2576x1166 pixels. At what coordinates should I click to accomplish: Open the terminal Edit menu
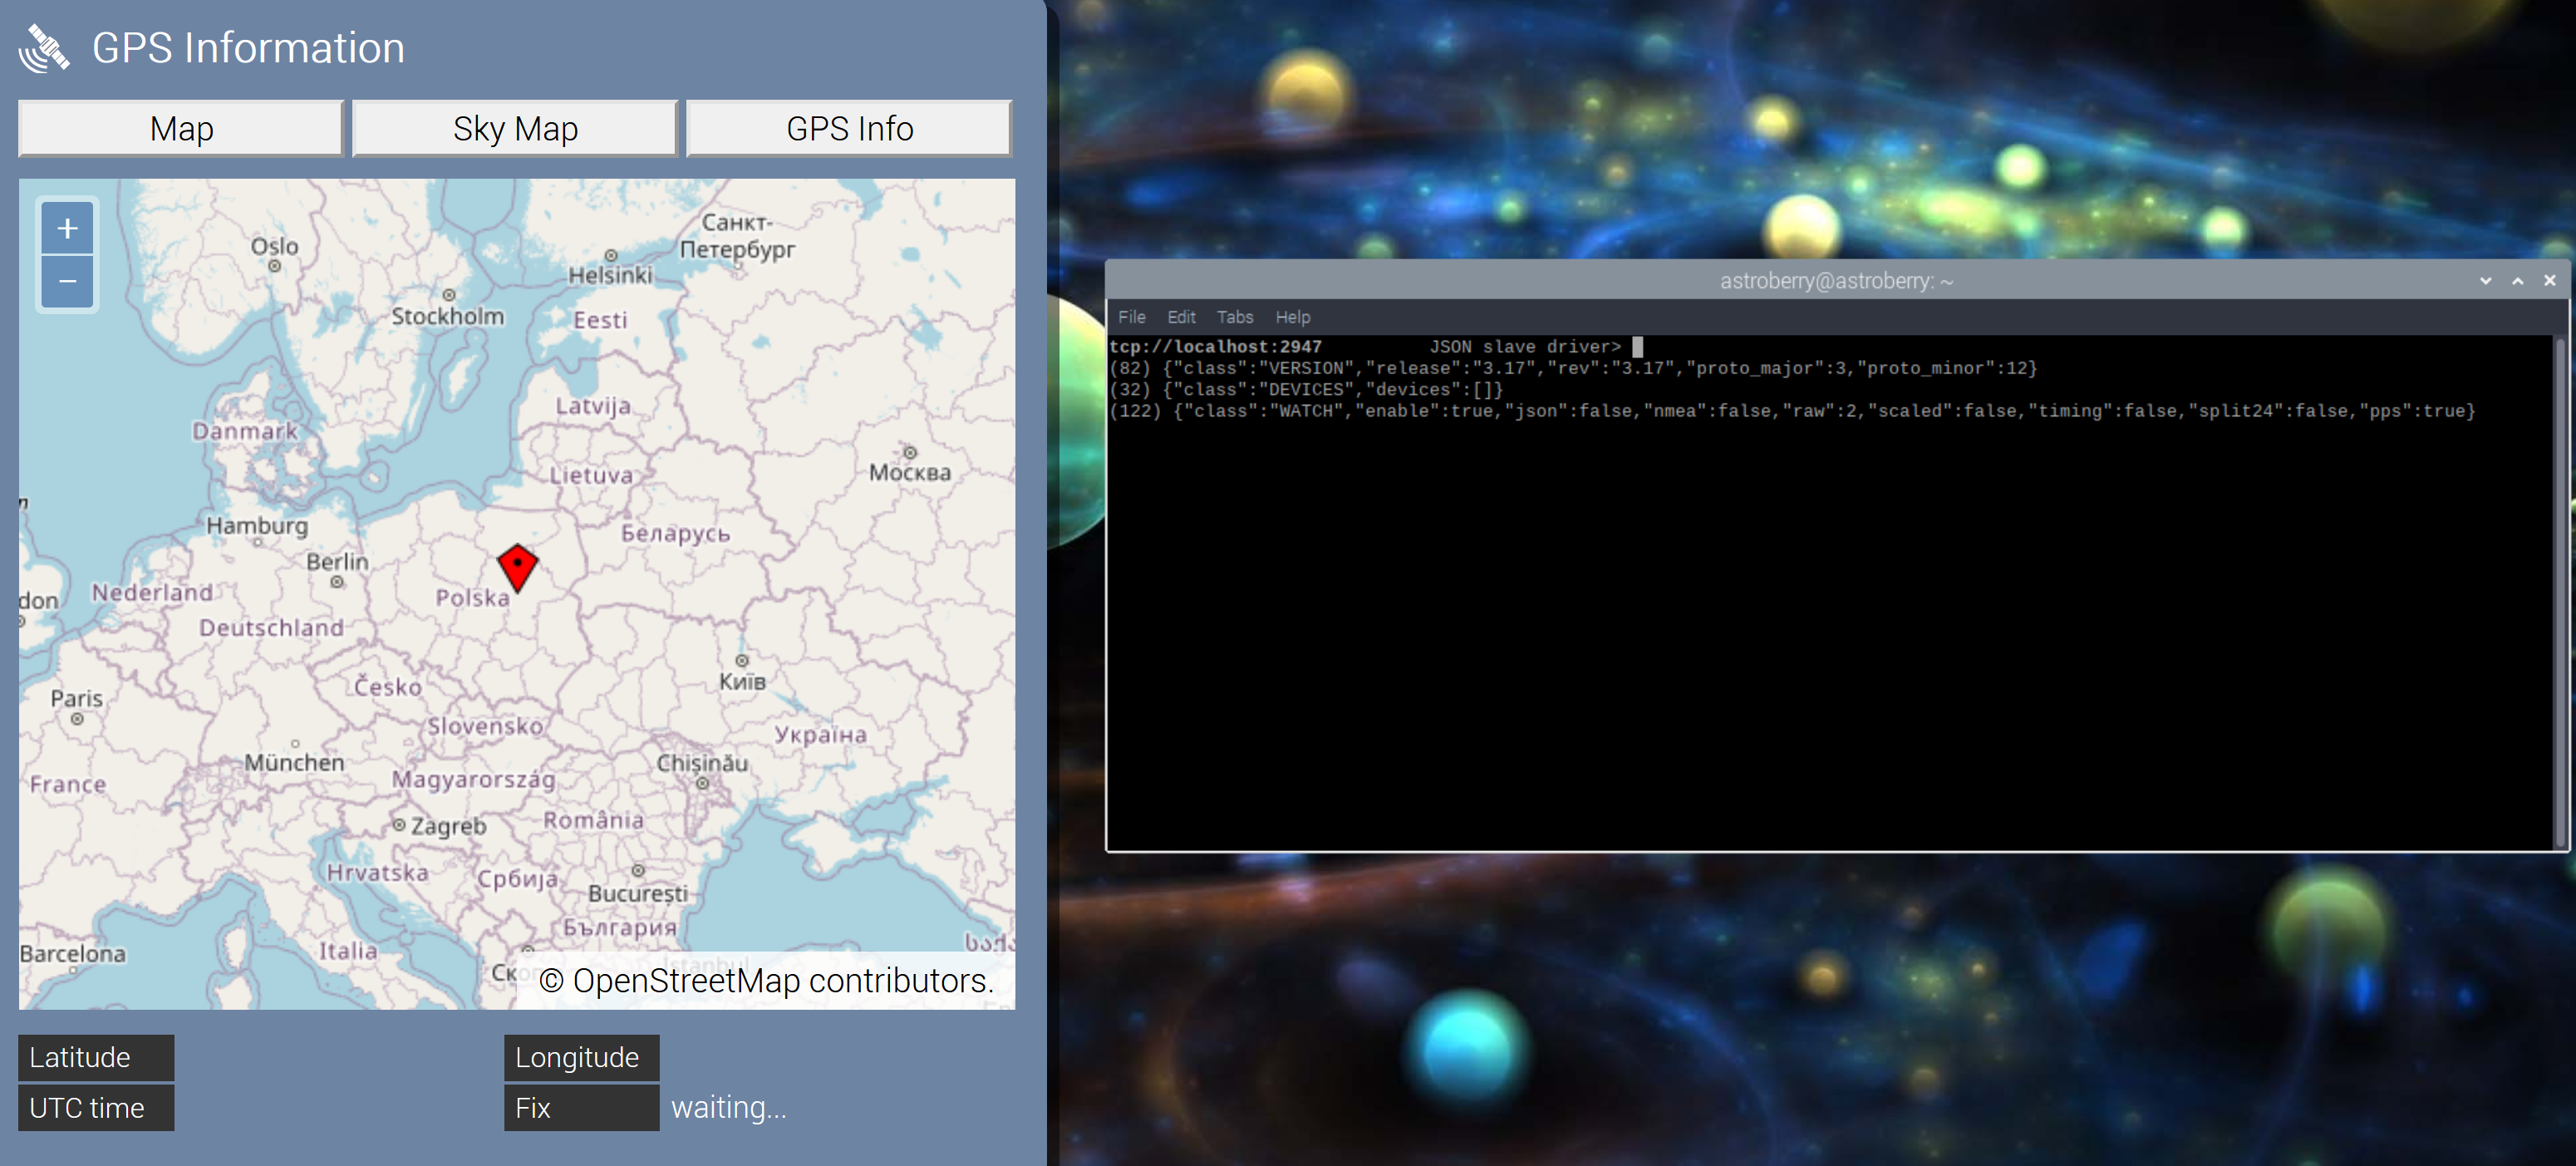pyautogui.click(x=1181, y=317)
